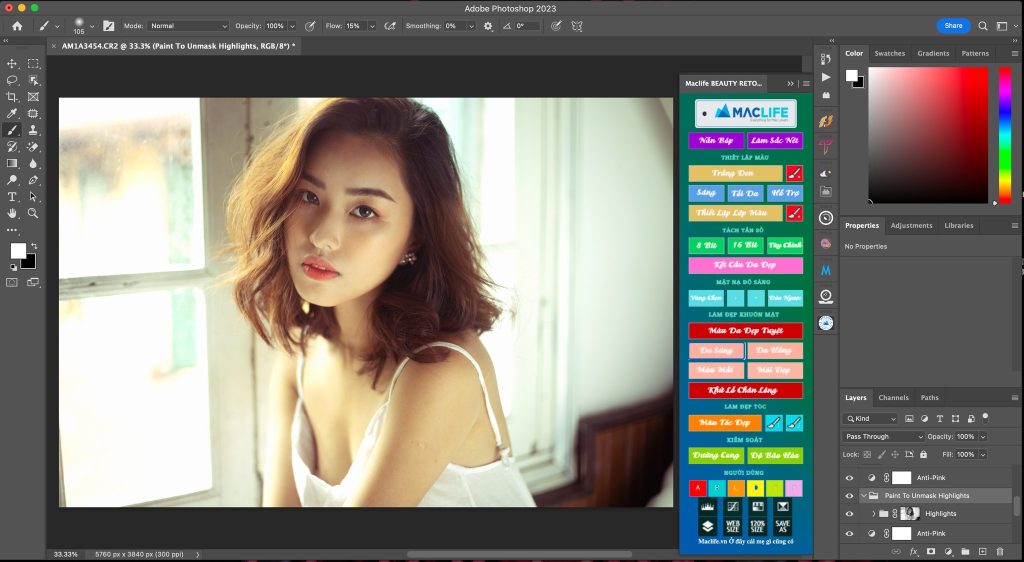Open the brush Mode dropdown showing Normal
The height and width of the screenshot is (562, 1024).
point(188,26)
